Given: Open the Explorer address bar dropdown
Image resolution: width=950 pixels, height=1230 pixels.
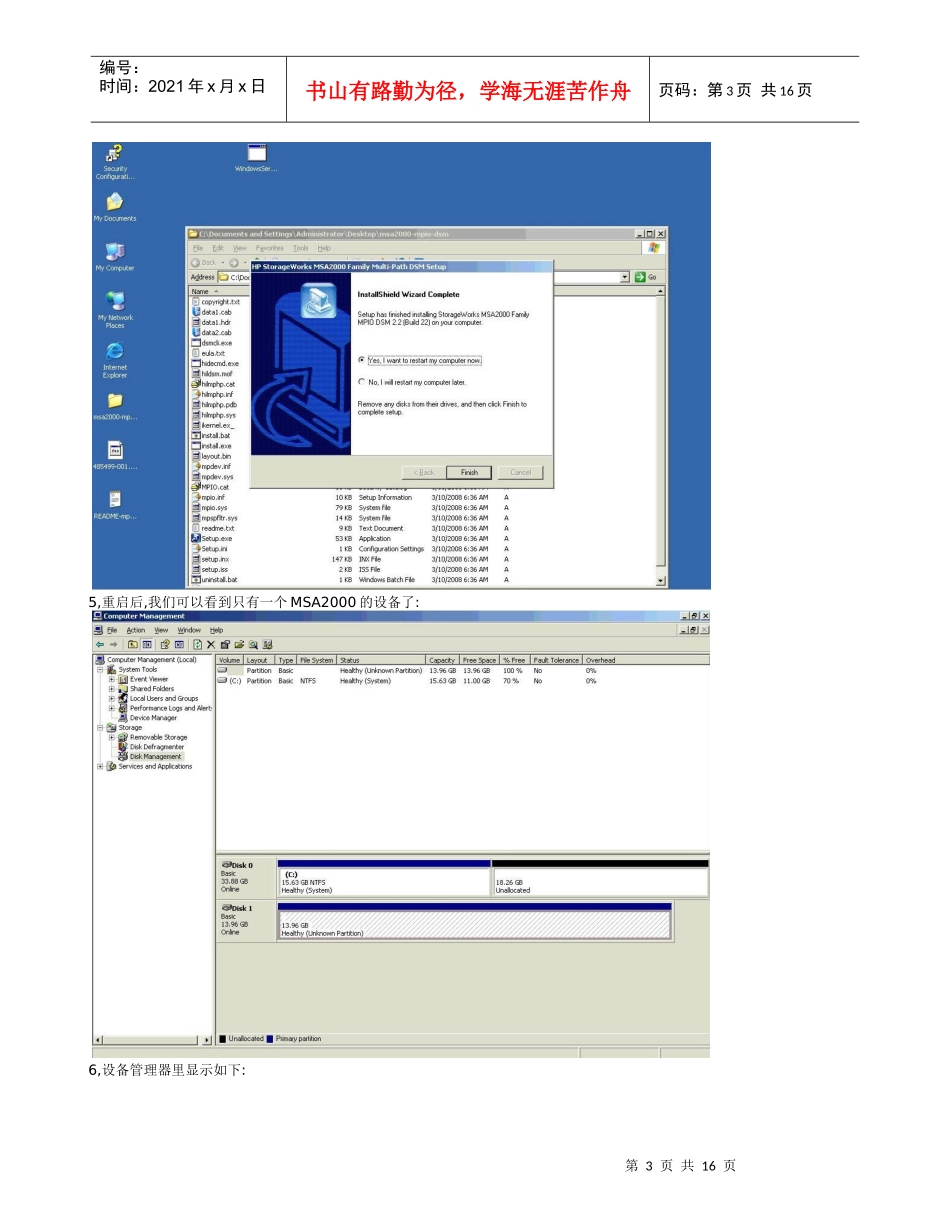Looking at the screenshot, I should pos(626,277).
